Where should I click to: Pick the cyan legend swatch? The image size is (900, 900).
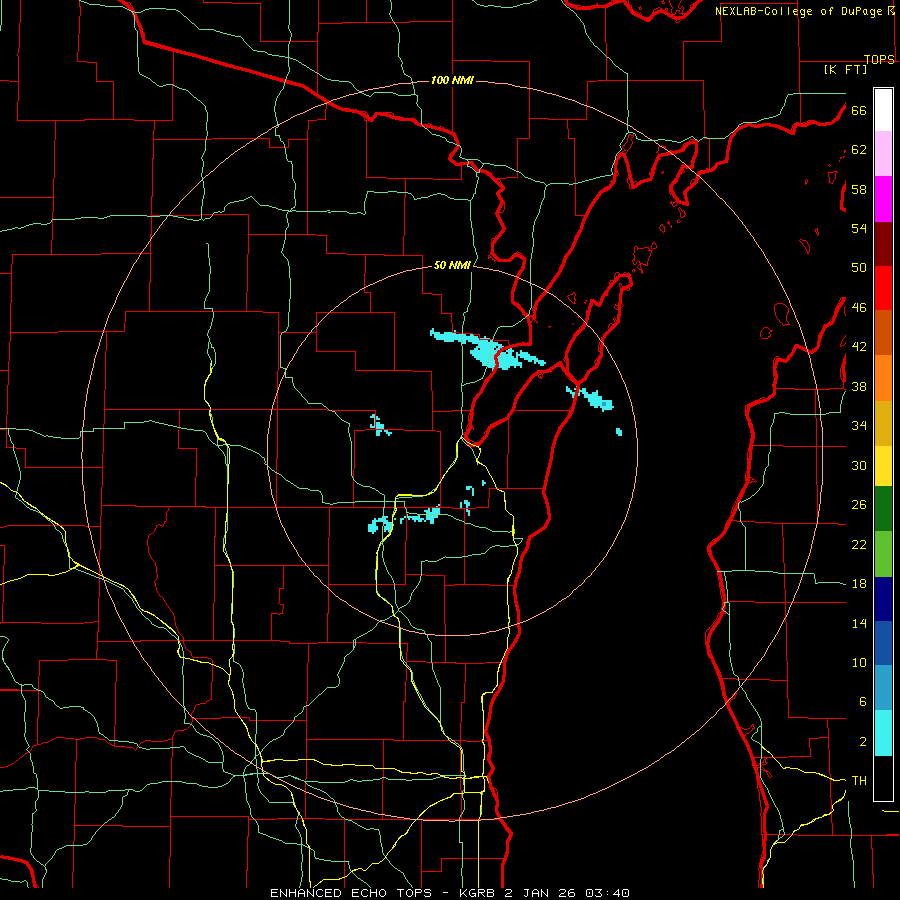[x=883, y=733]
